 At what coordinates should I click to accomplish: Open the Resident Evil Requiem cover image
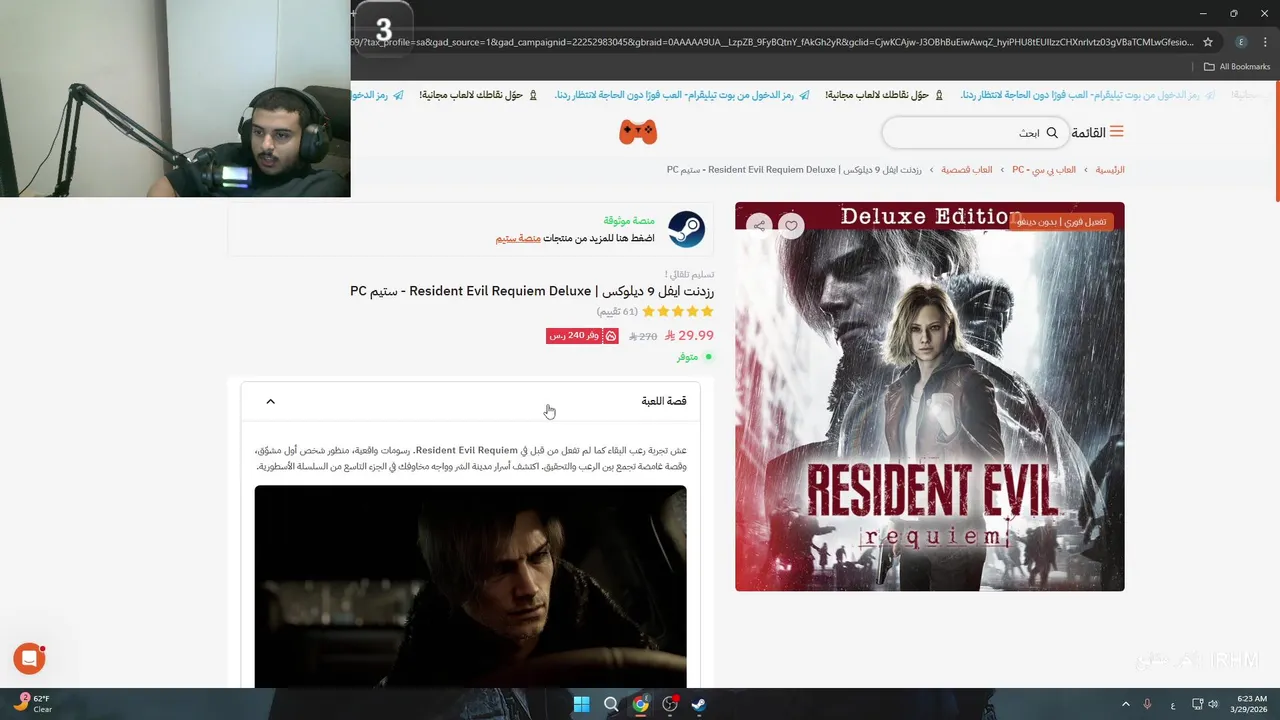coord(930,397)
